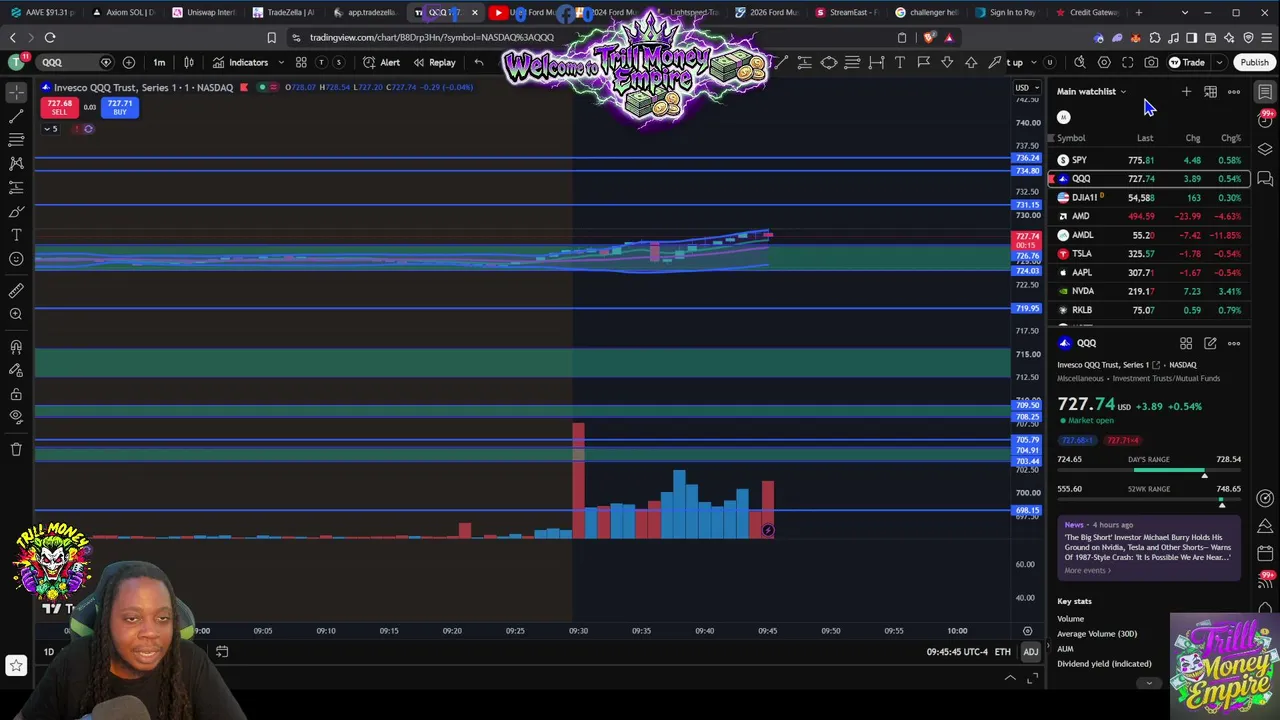Open indicator templates grid icon

click(301, 62)
